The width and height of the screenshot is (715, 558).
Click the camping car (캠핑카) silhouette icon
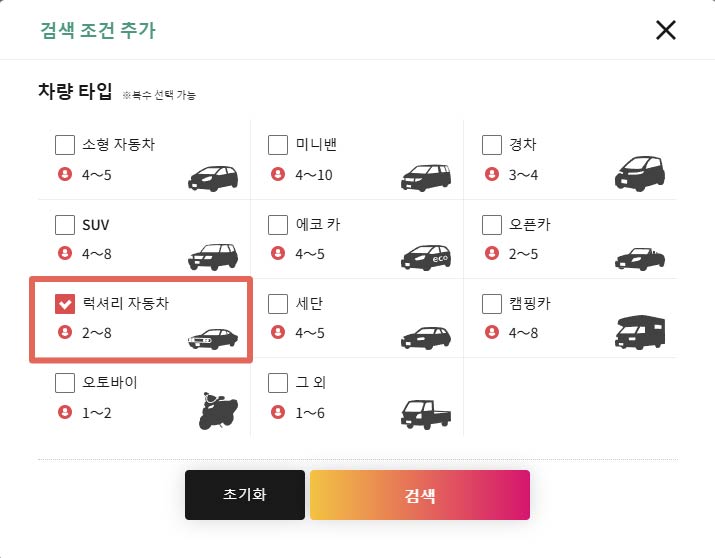(x=640, y=332)
